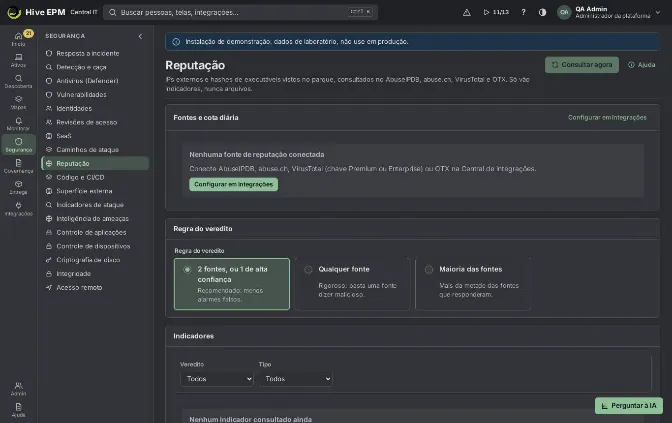Open Criptografia de disco menu item
The image size is (672, 423).
click(x=95, y=260)
